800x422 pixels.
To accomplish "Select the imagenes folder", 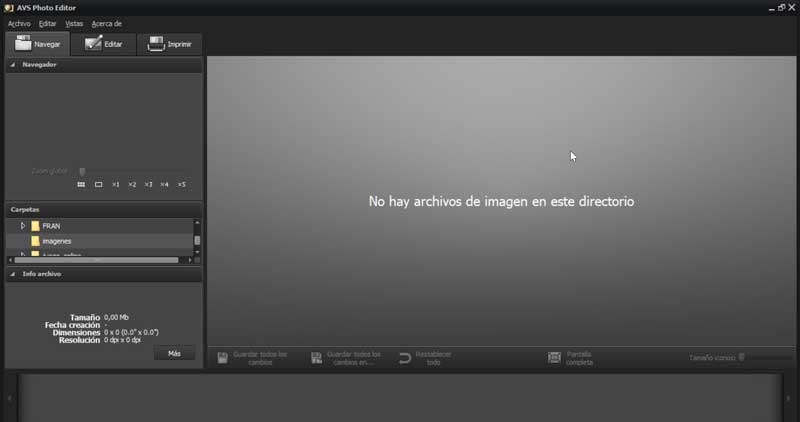I will pyautogui.click(x=57, y=241).
